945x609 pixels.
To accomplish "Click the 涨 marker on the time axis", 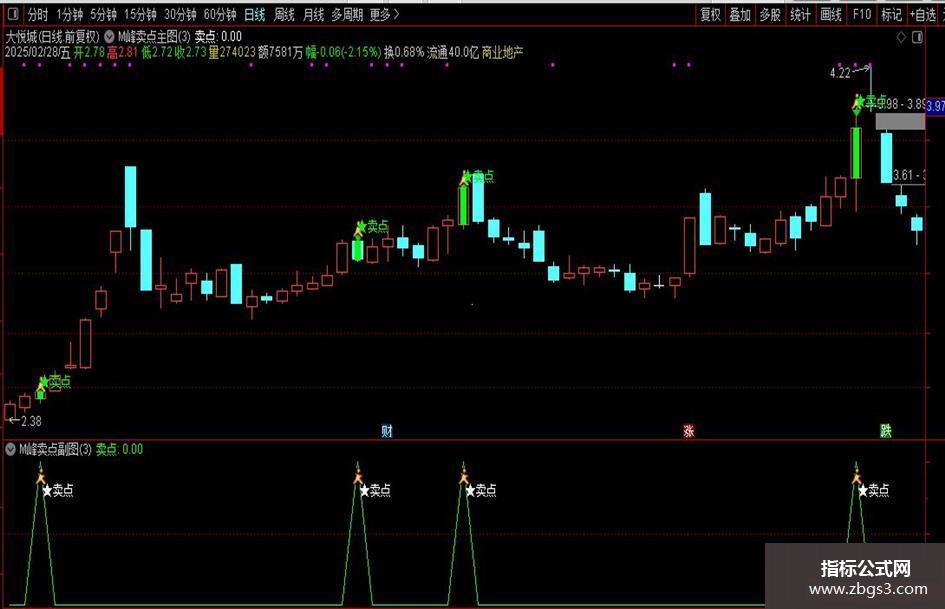I will [x=689, y=431].
